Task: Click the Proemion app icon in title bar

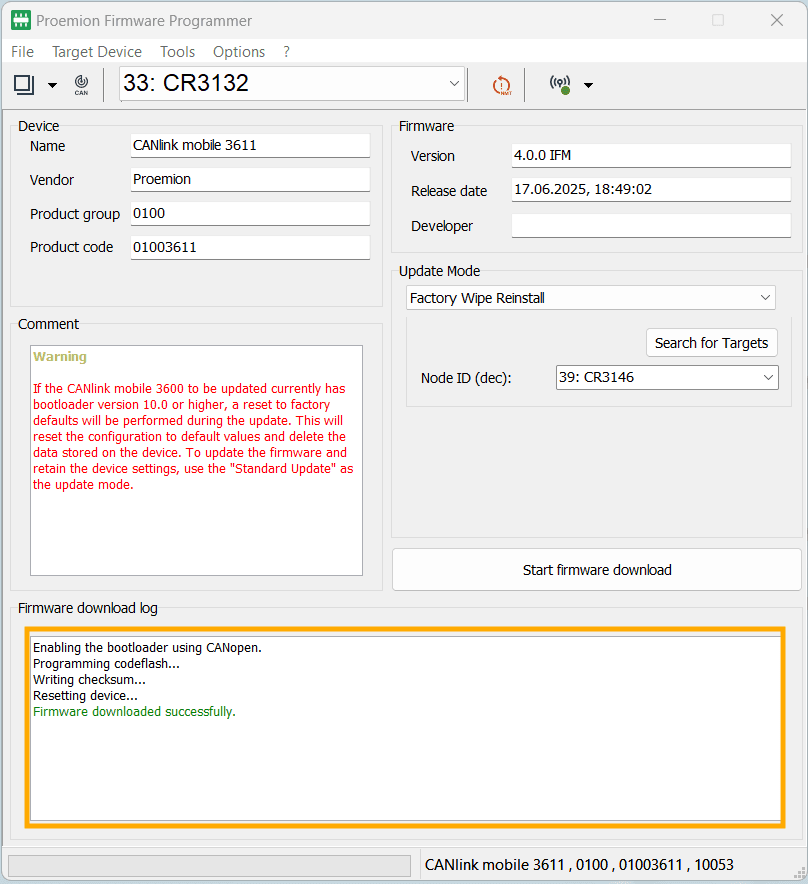Action: point(20,20)
